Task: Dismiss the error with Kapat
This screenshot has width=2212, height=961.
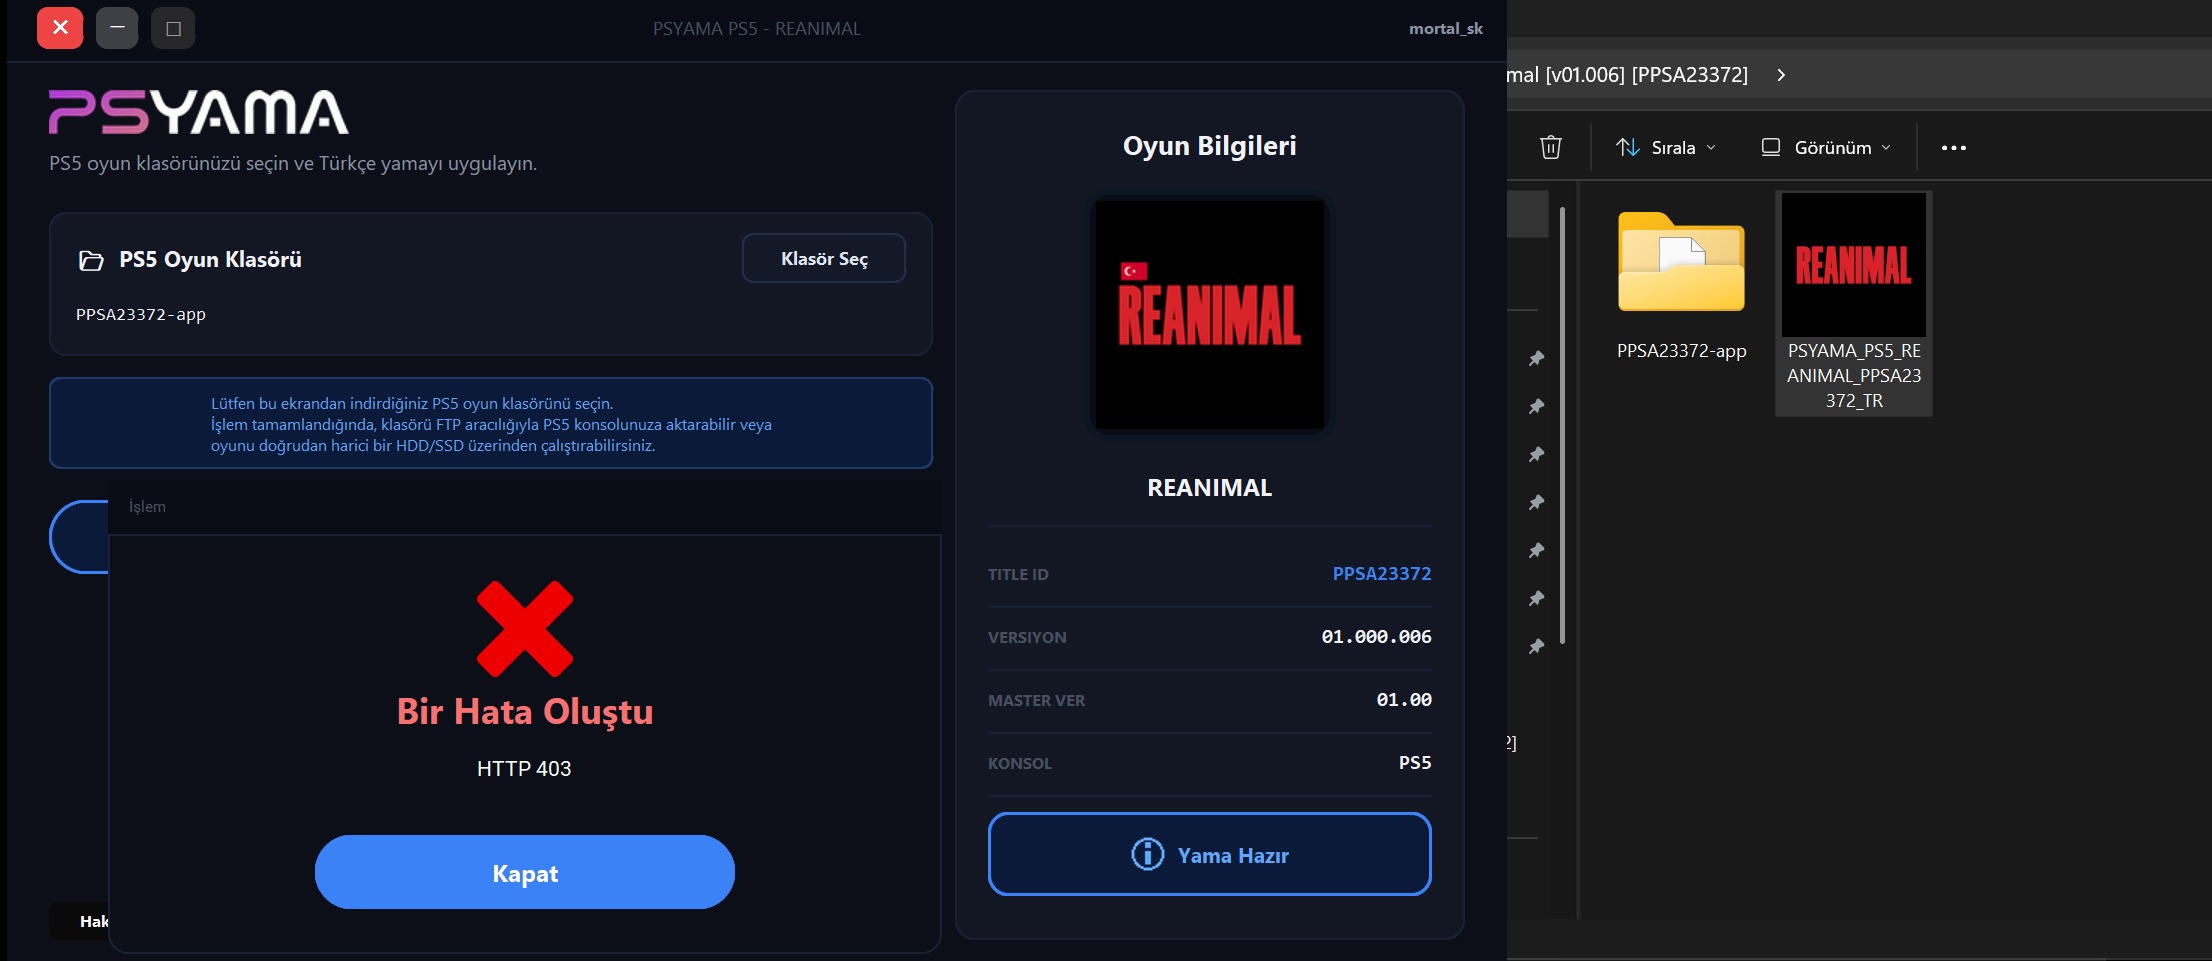Action: point(525,872)
